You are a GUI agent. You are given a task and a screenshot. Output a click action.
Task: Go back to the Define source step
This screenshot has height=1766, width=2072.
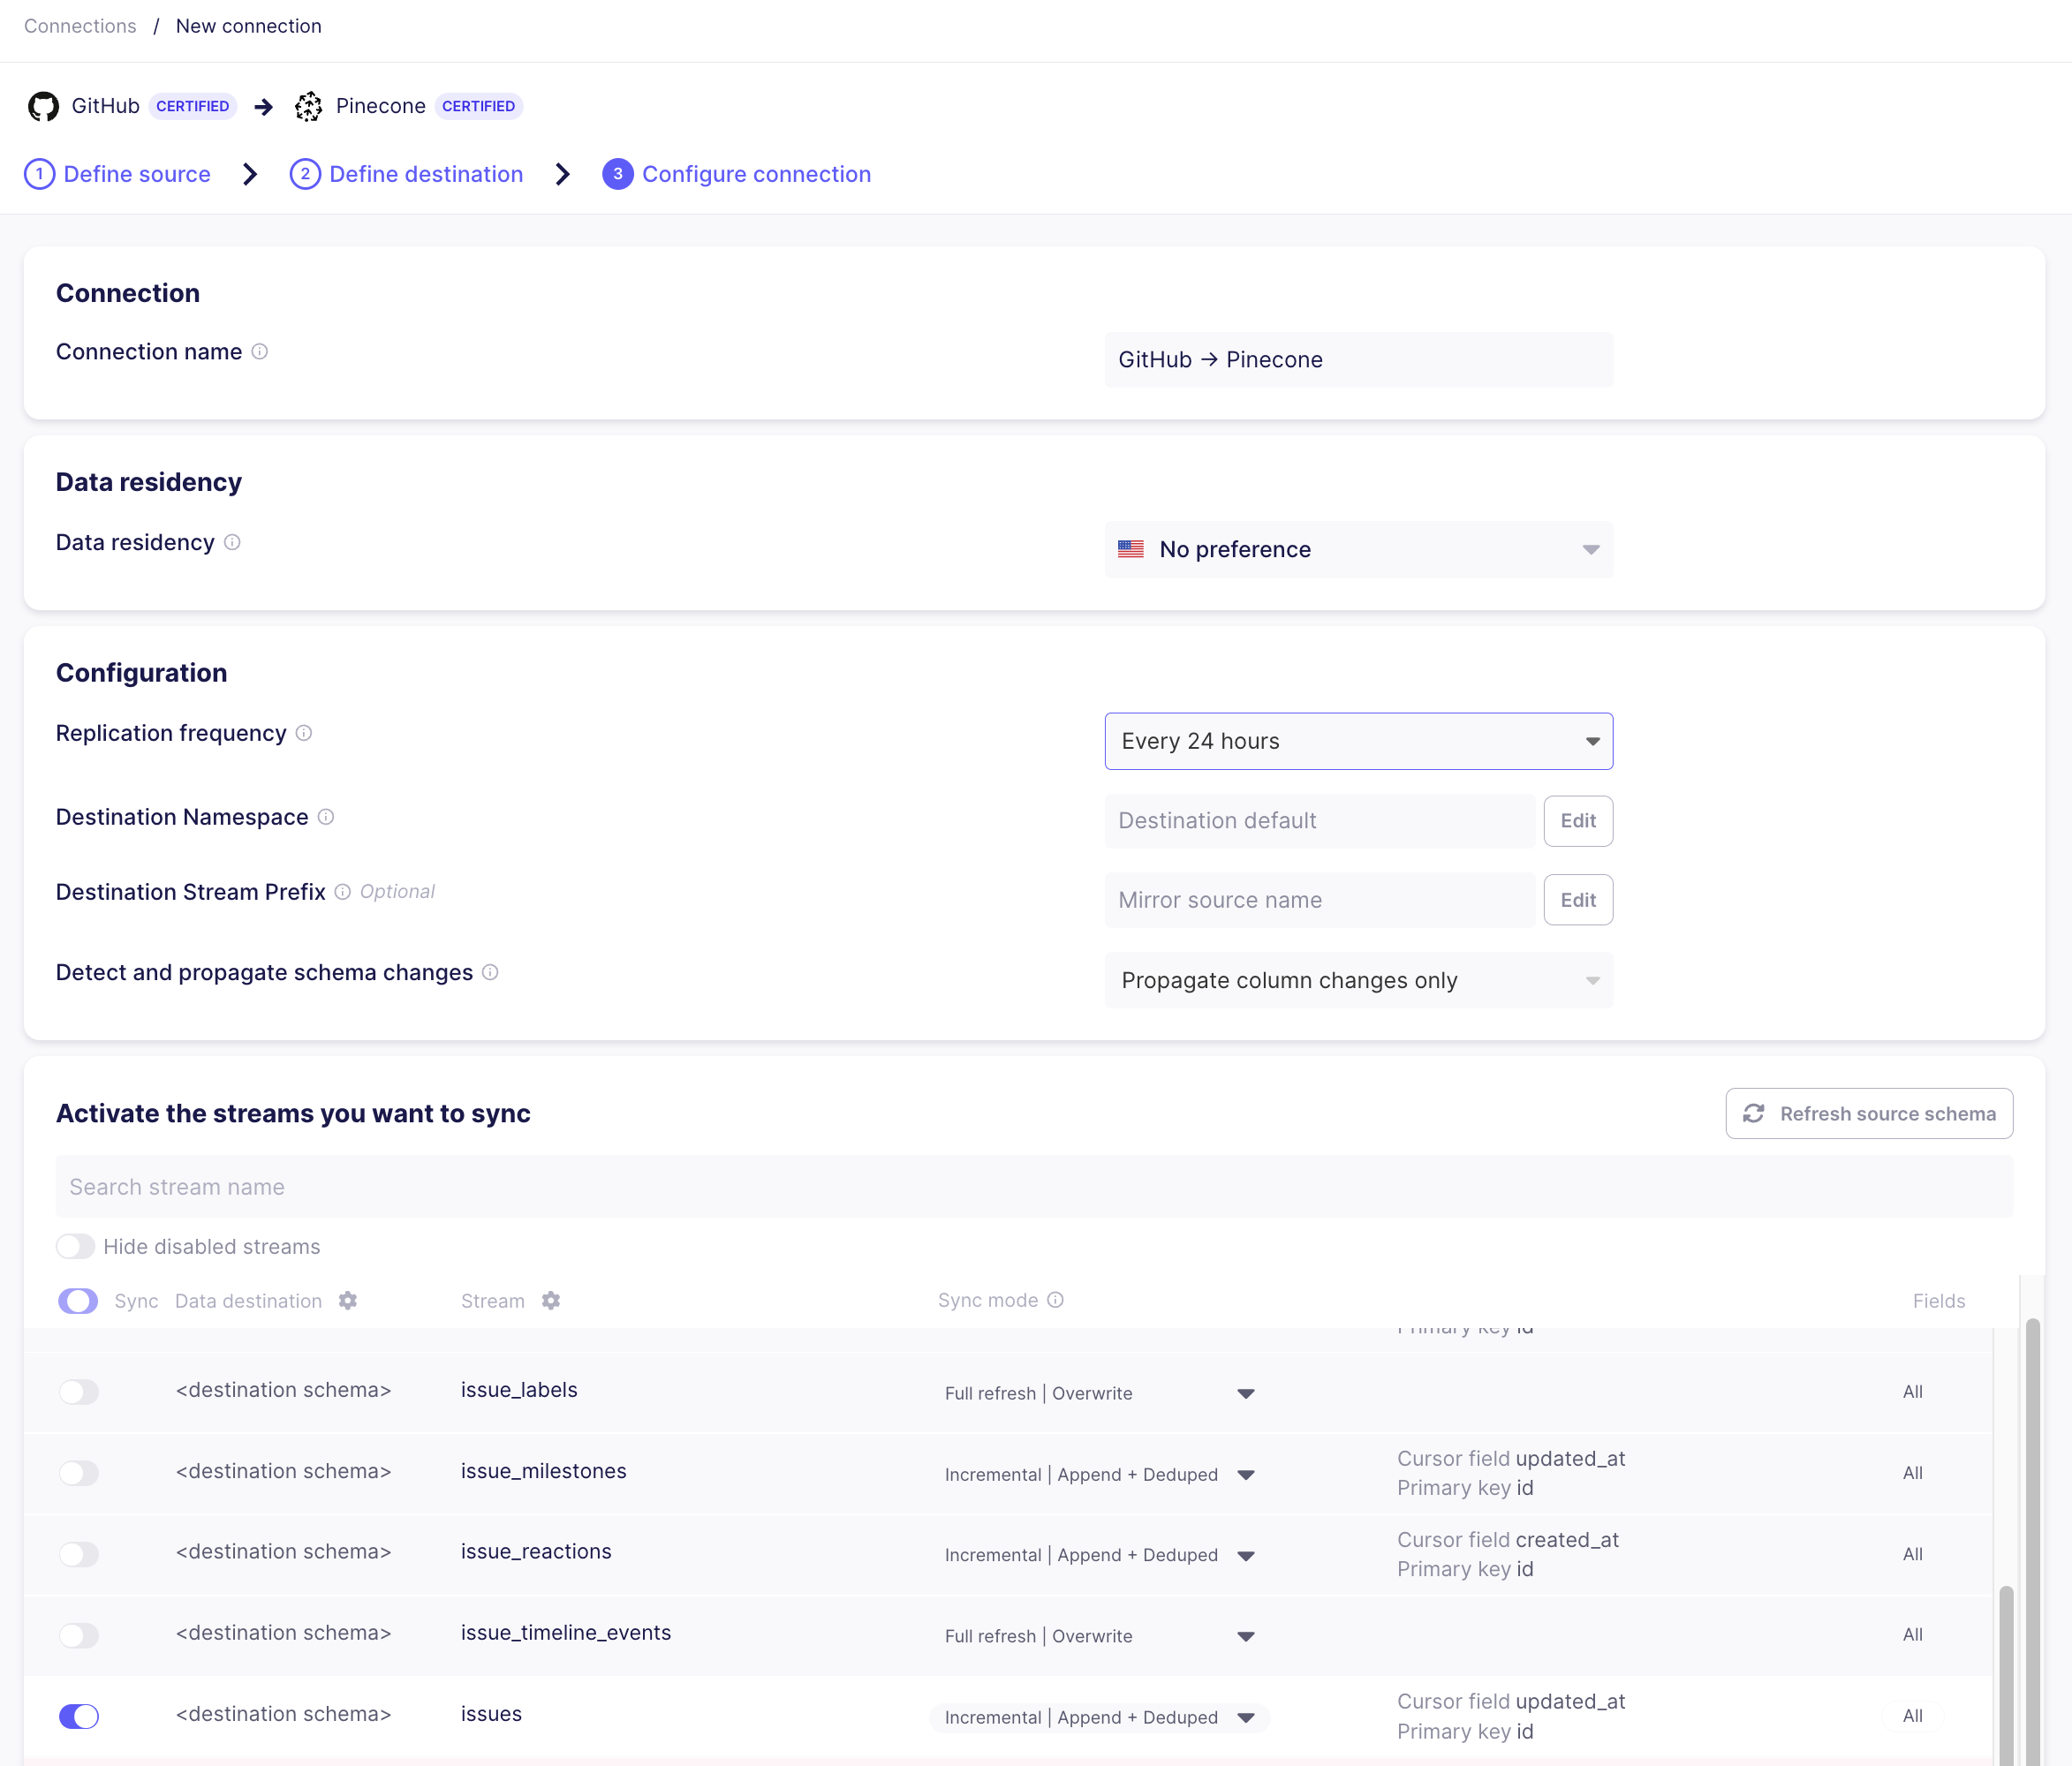coord(118,173)
